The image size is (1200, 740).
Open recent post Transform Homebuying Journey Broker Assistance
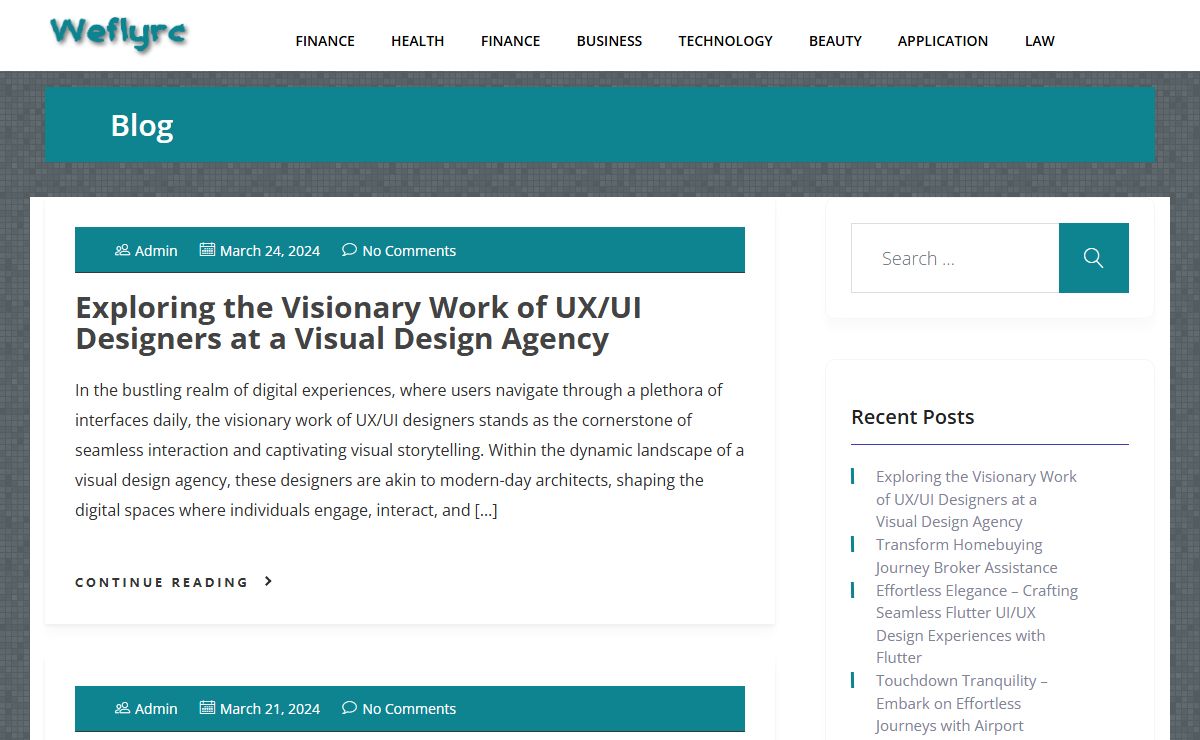tap(965, 556)
